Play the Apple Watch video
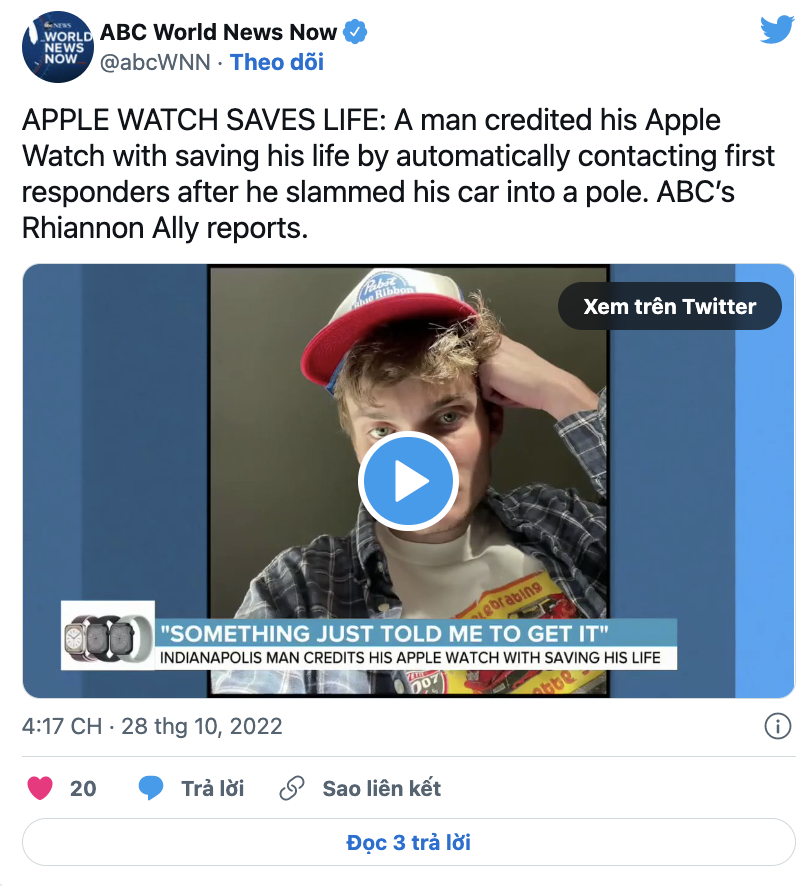810x886 pixels. [x=407, y=482]
